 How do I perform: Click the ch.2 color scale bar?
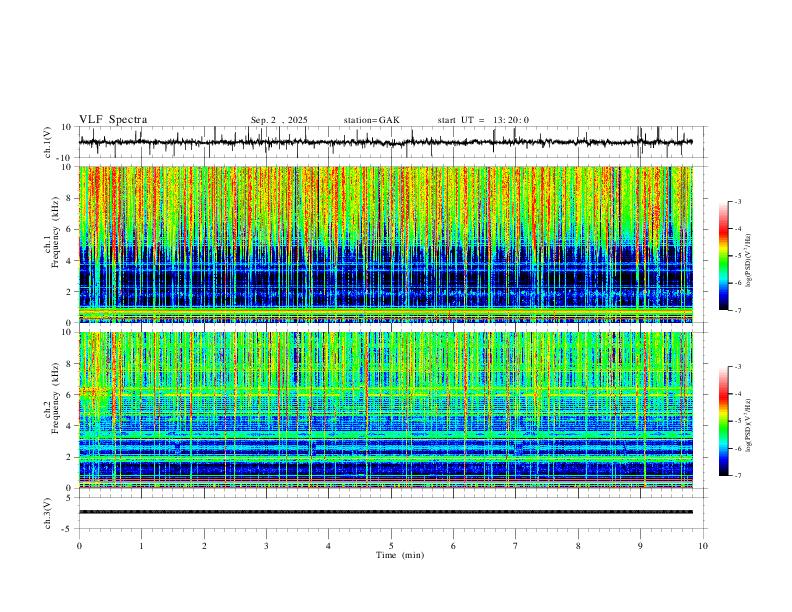pos(724,421)
